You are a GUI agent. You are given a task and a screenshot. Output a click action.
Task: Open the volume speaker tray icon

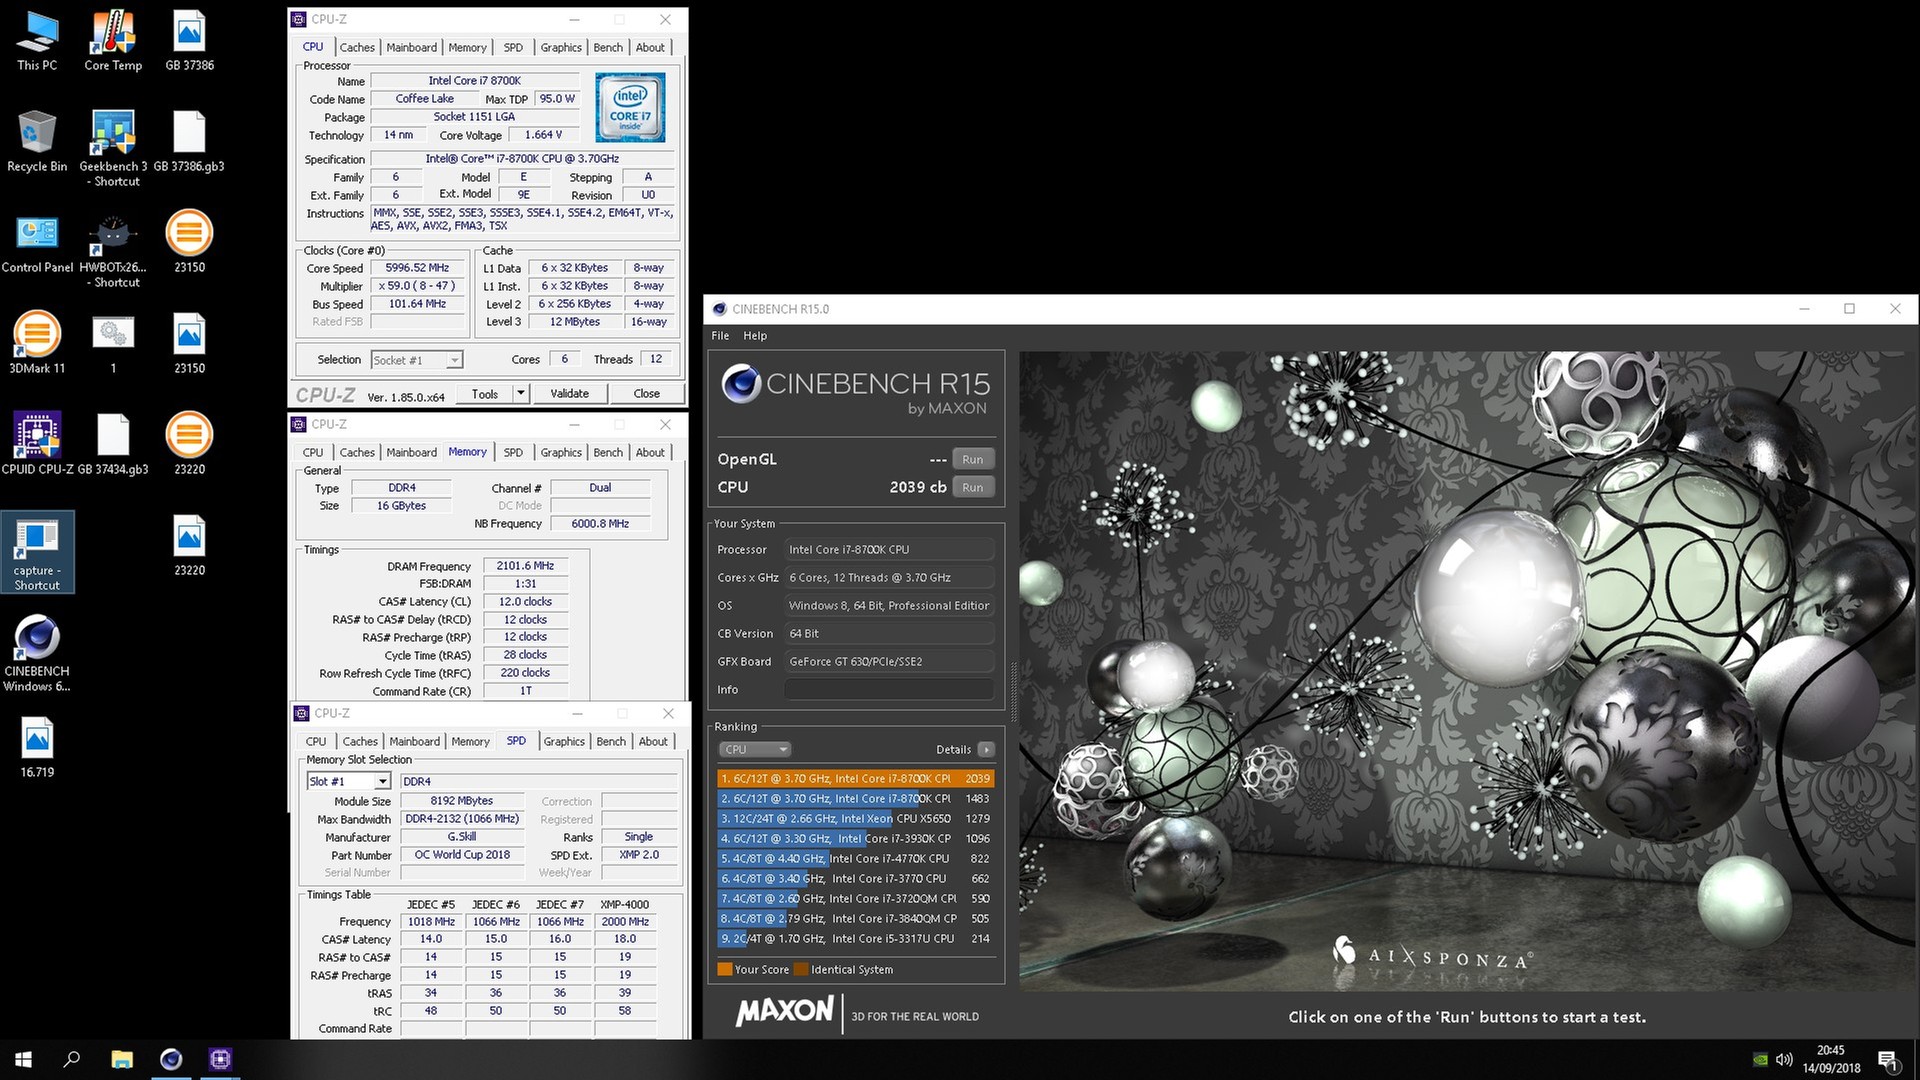(1784, 1059)
